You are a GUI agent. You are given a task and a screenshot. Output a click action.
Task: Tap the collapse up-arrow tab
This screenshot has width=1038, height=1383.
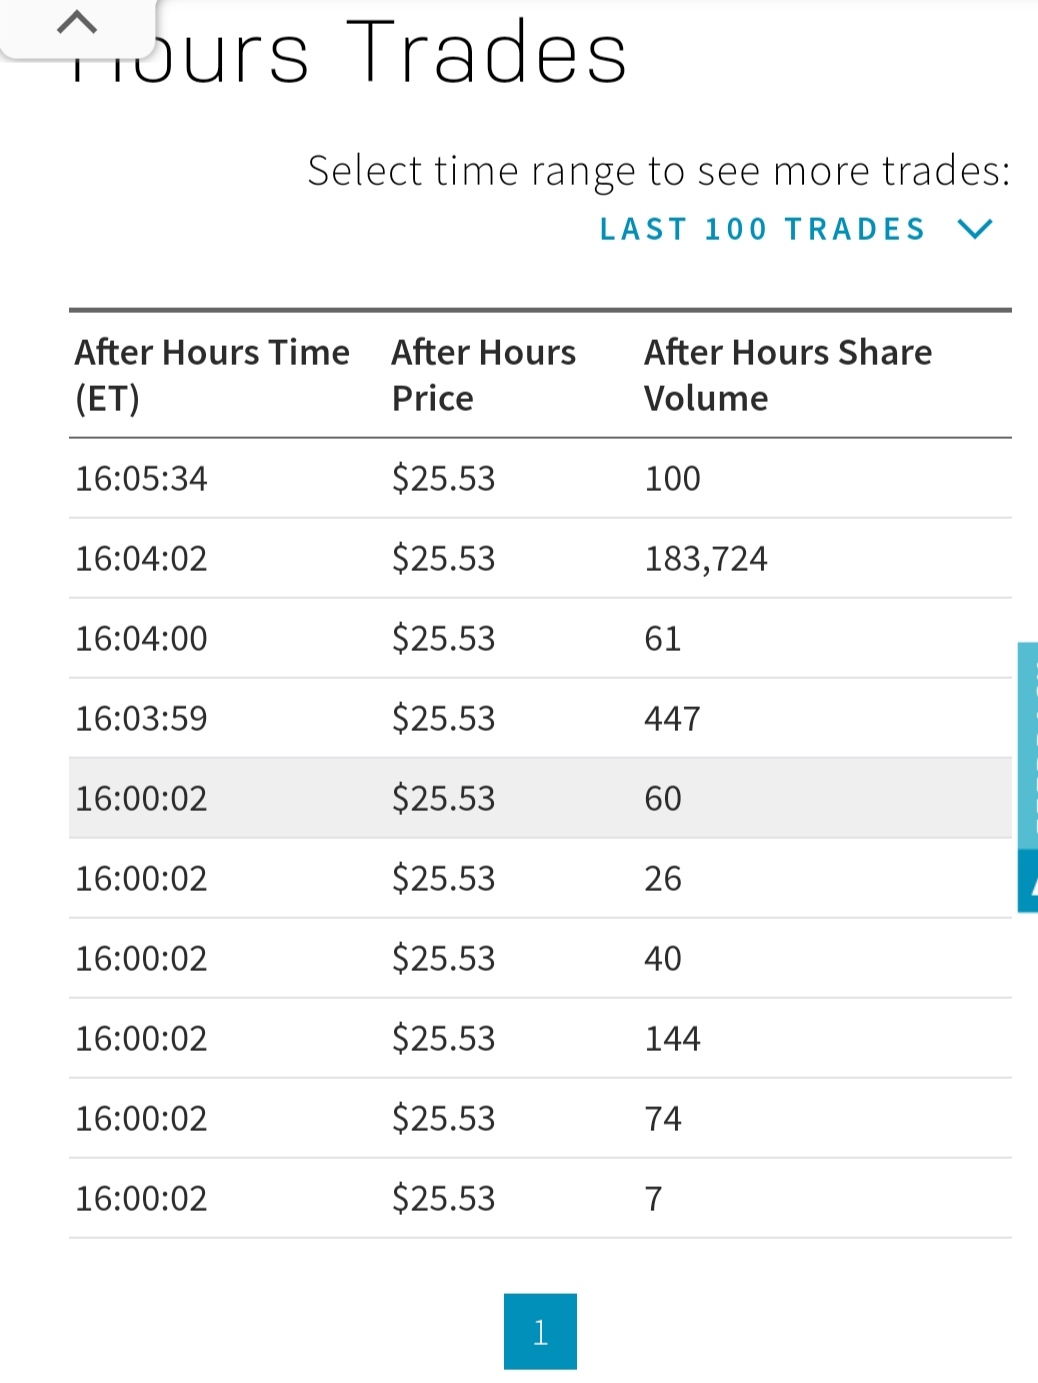[x=77, y=26]
